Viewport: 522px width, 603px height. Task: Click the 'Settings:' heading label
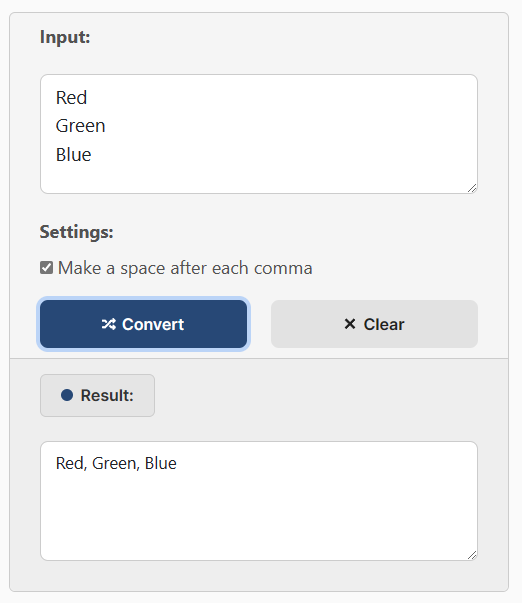77,232
